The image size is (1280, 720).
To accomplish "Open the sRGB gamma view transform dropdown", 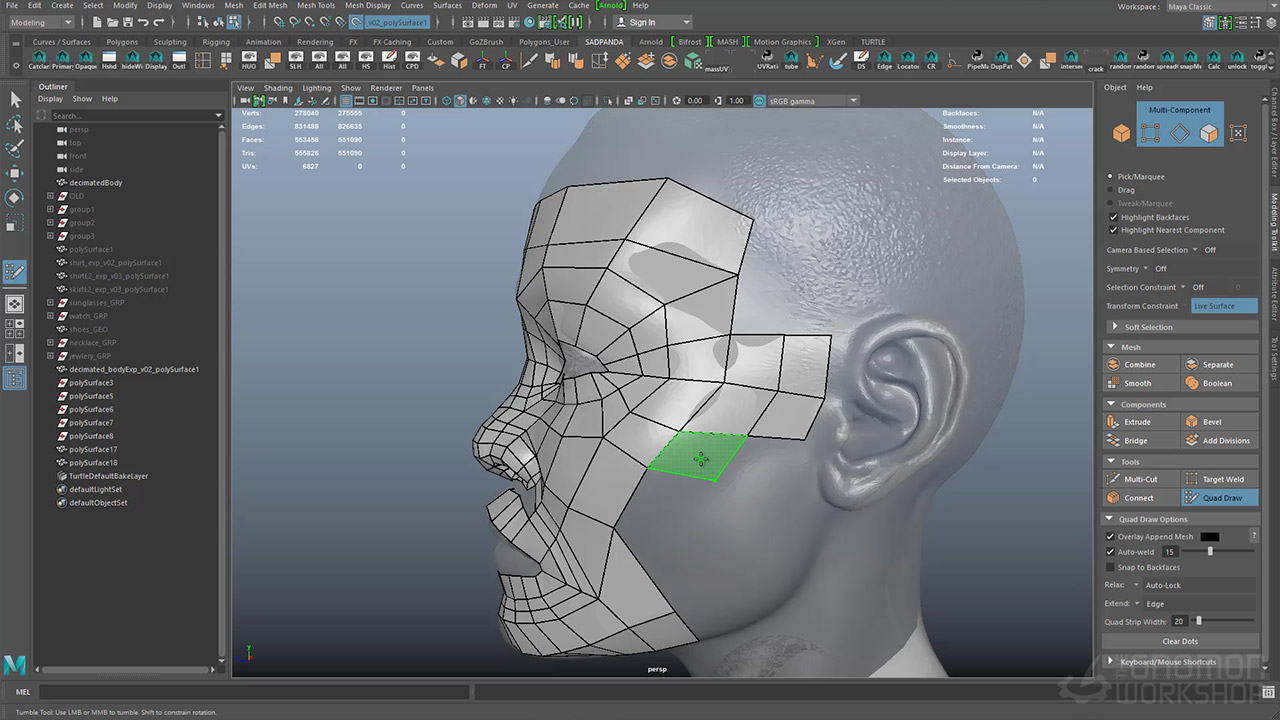I will point(806,101).
